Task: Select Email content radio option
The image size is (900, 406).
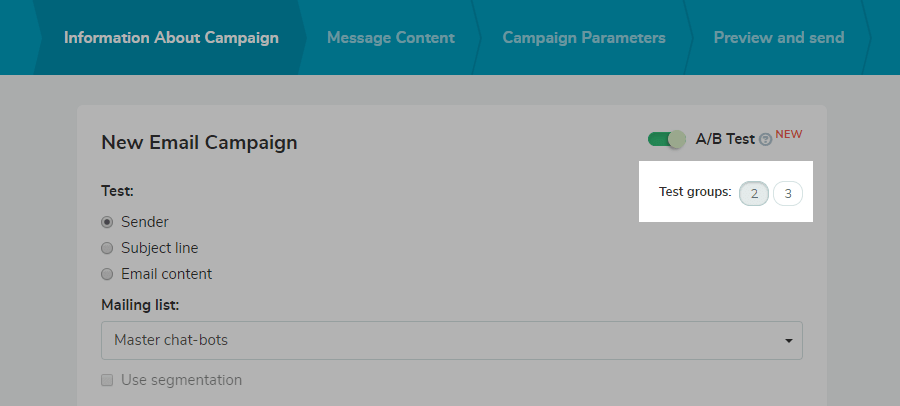Action: [107, 274]
